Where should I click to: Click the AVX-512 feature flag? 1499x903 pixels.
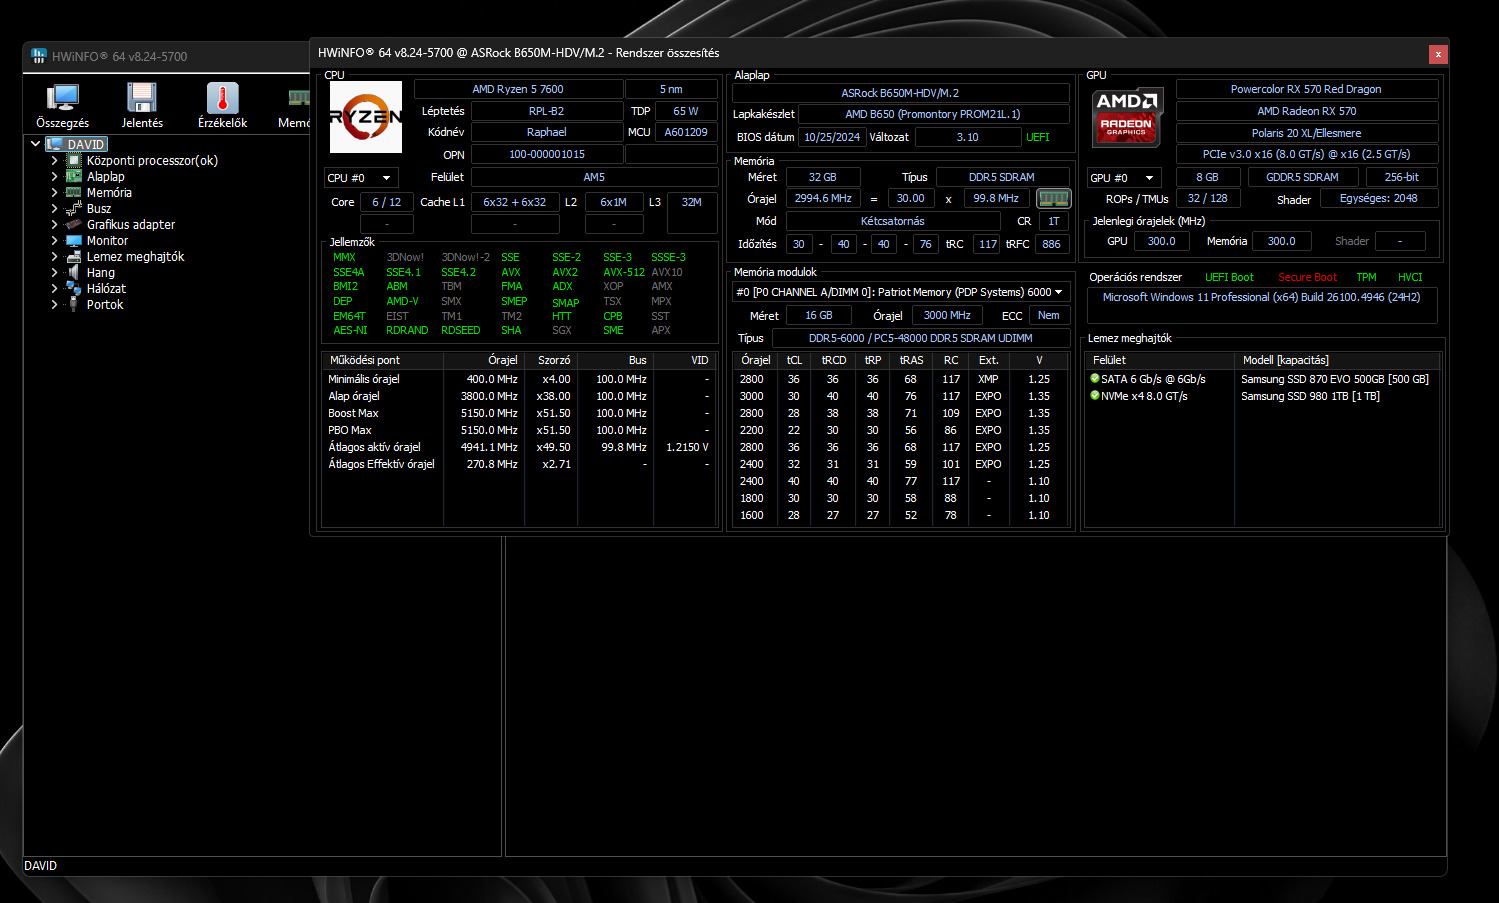click(x=624, y=272)
